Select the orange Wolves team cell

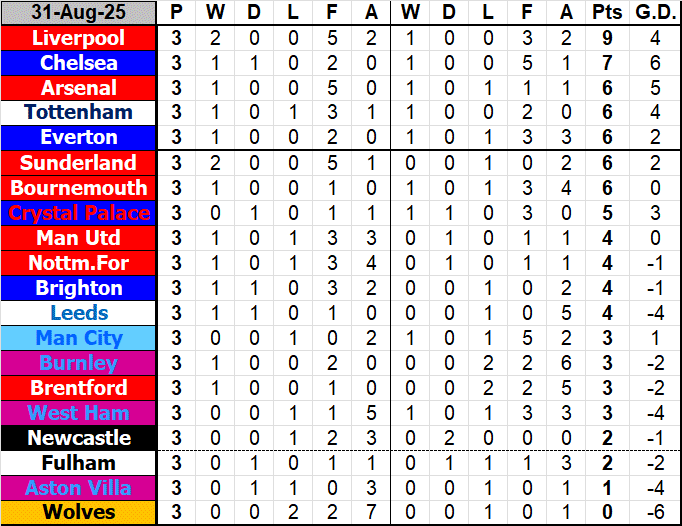click(x=78, y=513)
